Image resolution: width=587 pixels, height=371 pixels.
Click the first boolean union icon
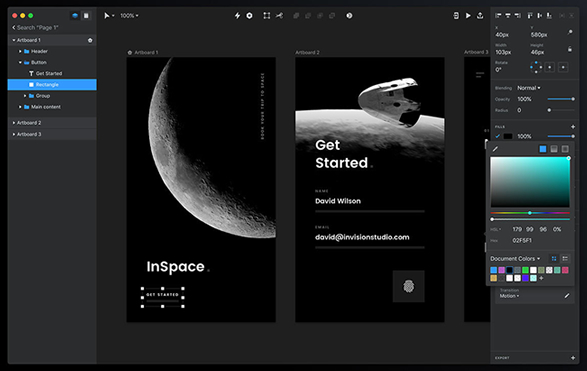pyautogui.click(x=296, y=16)
